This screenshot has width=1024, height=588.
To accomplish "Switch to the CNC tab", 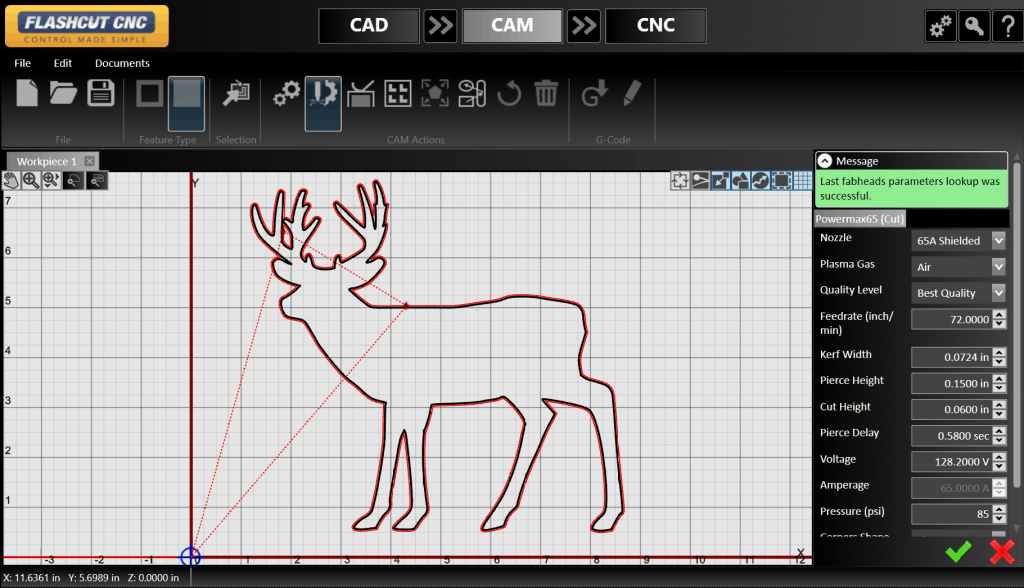I will pyautogui.click(x=655, y=25).
